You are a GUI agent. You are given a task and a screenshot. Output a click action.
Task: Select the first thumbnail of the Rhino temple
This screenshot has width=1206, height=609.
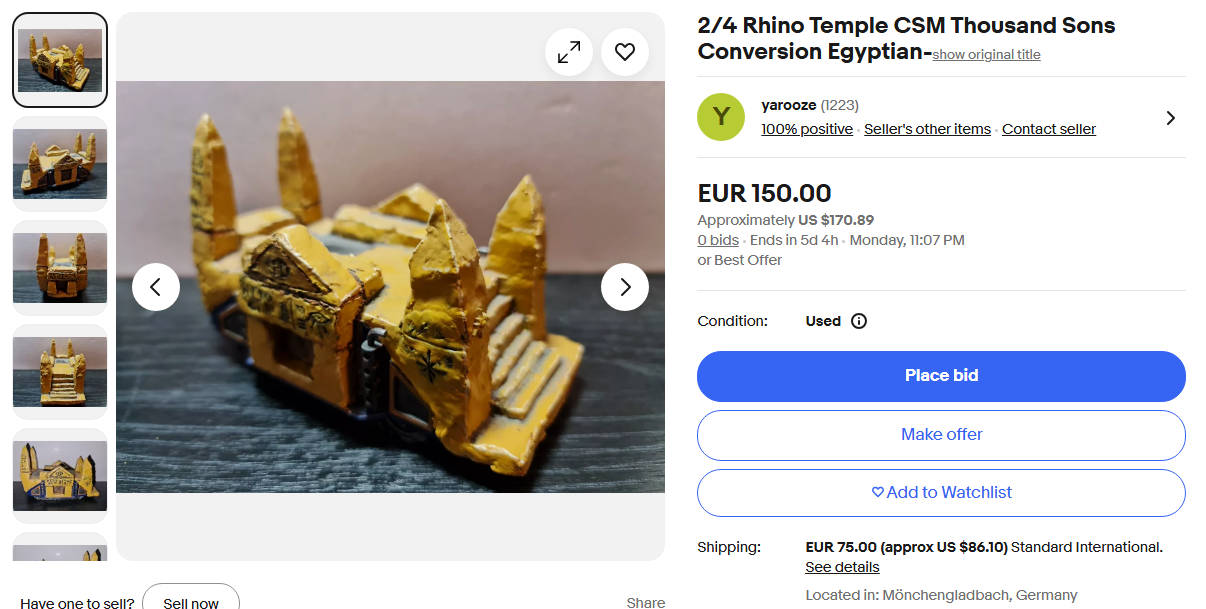[60, 60]
